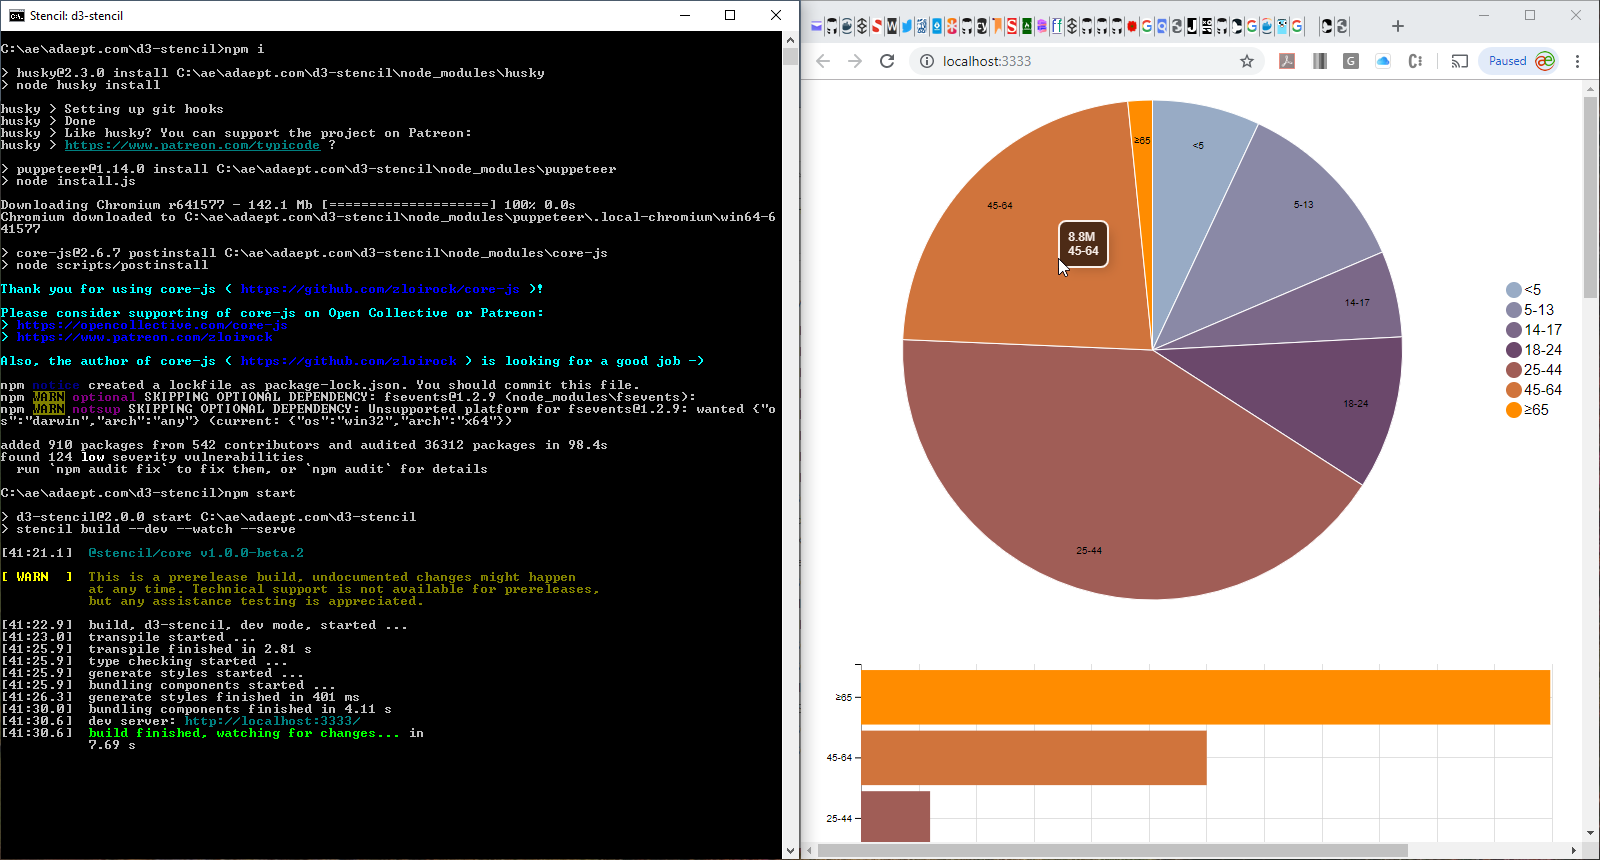Viewport: 1600px width, 860px height.
Task: Click the browser horizontal scroll-right arrow
Action: point(1574,851)
